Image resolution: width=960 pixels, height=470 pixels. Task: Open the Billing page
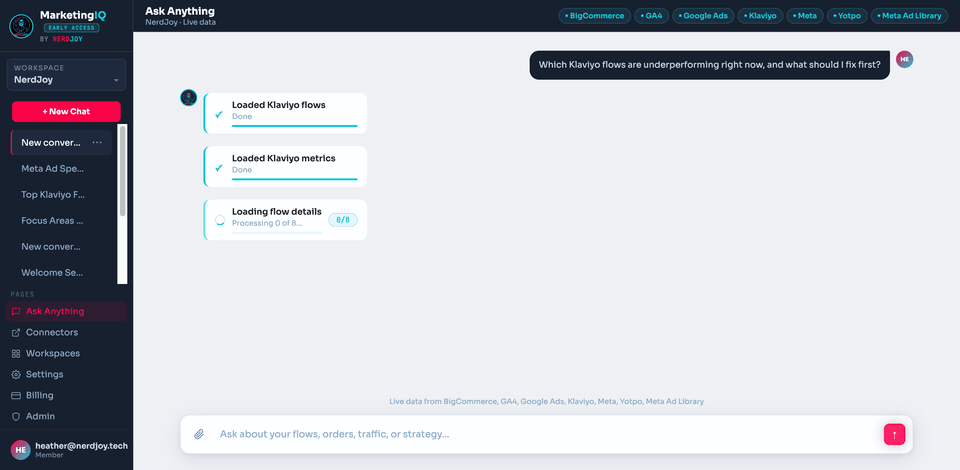coord(66,395)
